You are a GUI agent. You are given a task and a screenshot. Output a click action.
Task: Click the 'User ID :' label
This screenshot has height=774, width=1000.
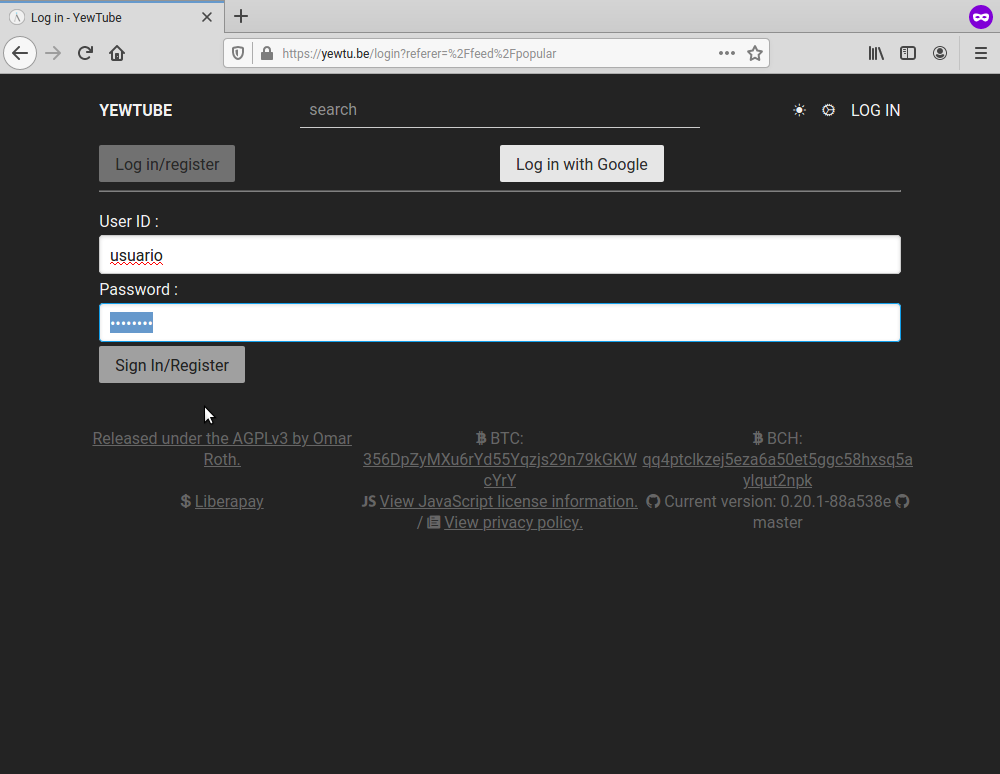(129, 221)
